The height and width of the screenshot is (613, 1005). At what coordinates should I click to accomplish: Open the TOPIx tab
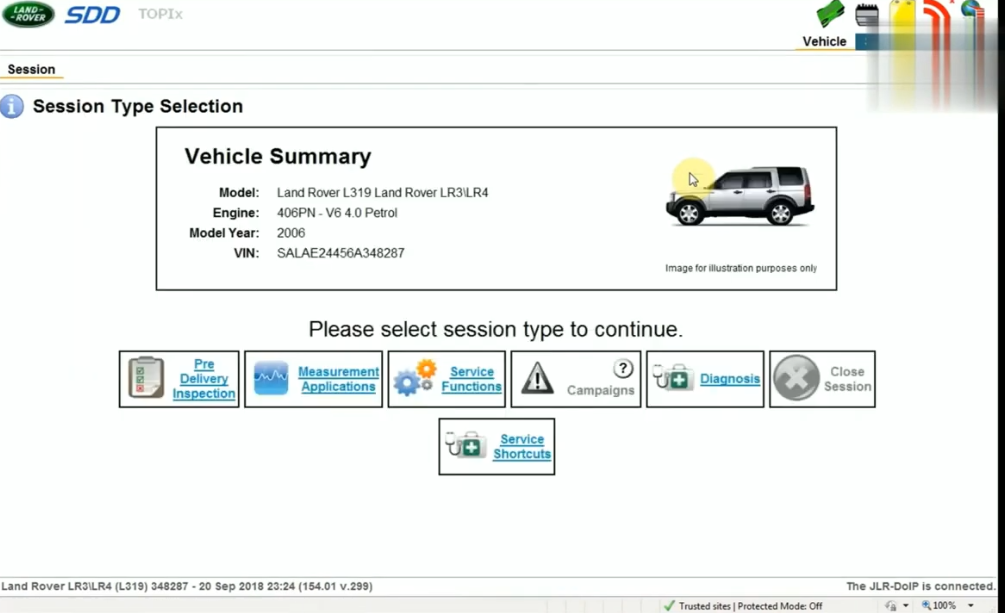point(160,14)
